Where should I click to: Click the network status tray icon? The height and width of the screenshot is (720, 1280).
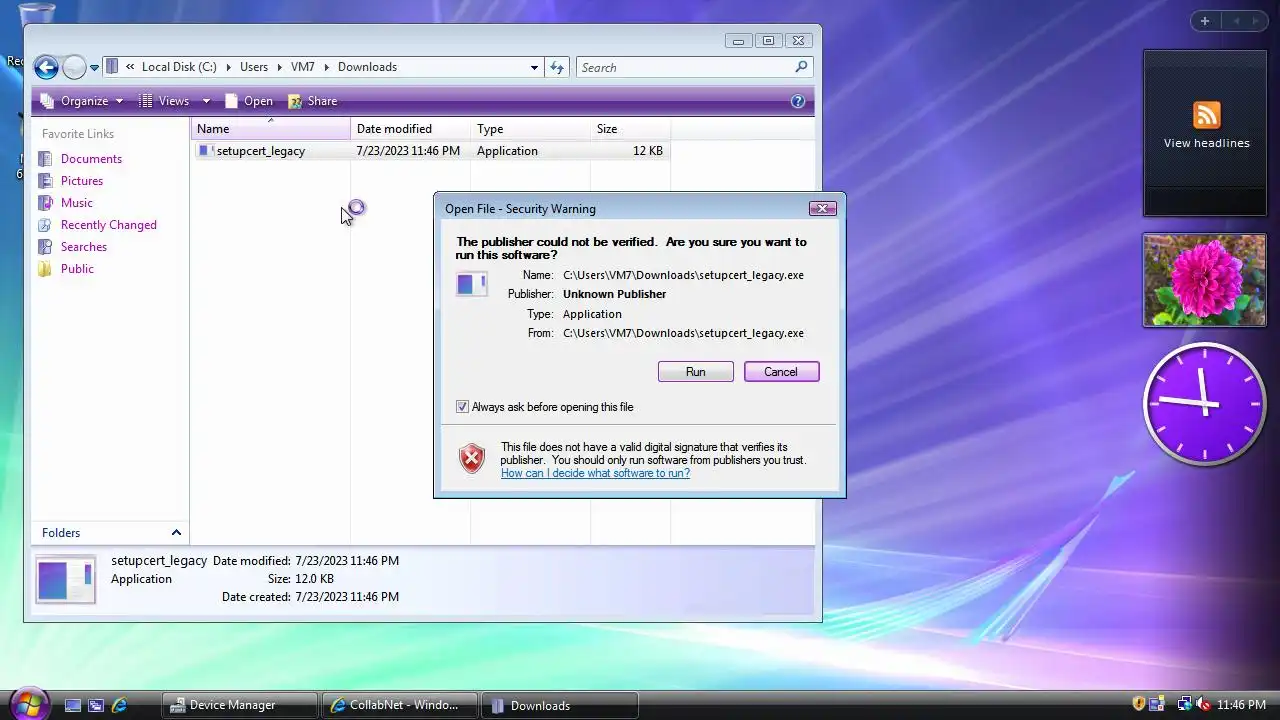coord(1184,705)
